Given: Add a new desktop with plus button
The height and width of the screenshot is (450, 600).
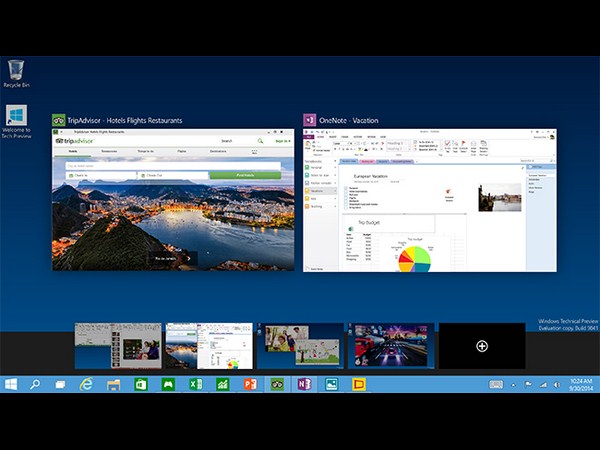Looking at the screenshot, I should [482, 346].
